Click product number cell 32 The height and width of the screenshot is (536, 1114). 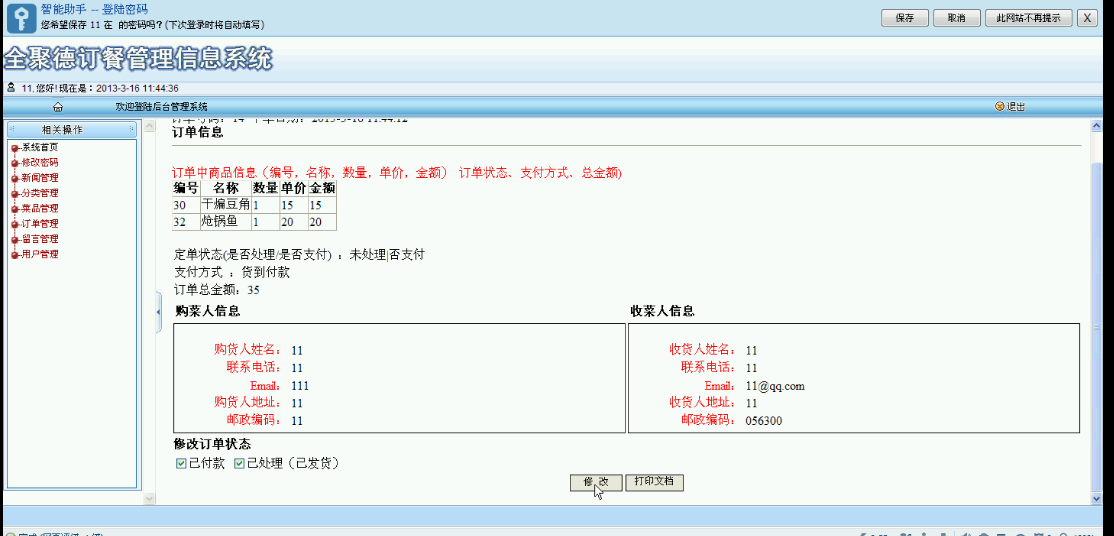tap(186, 222)
